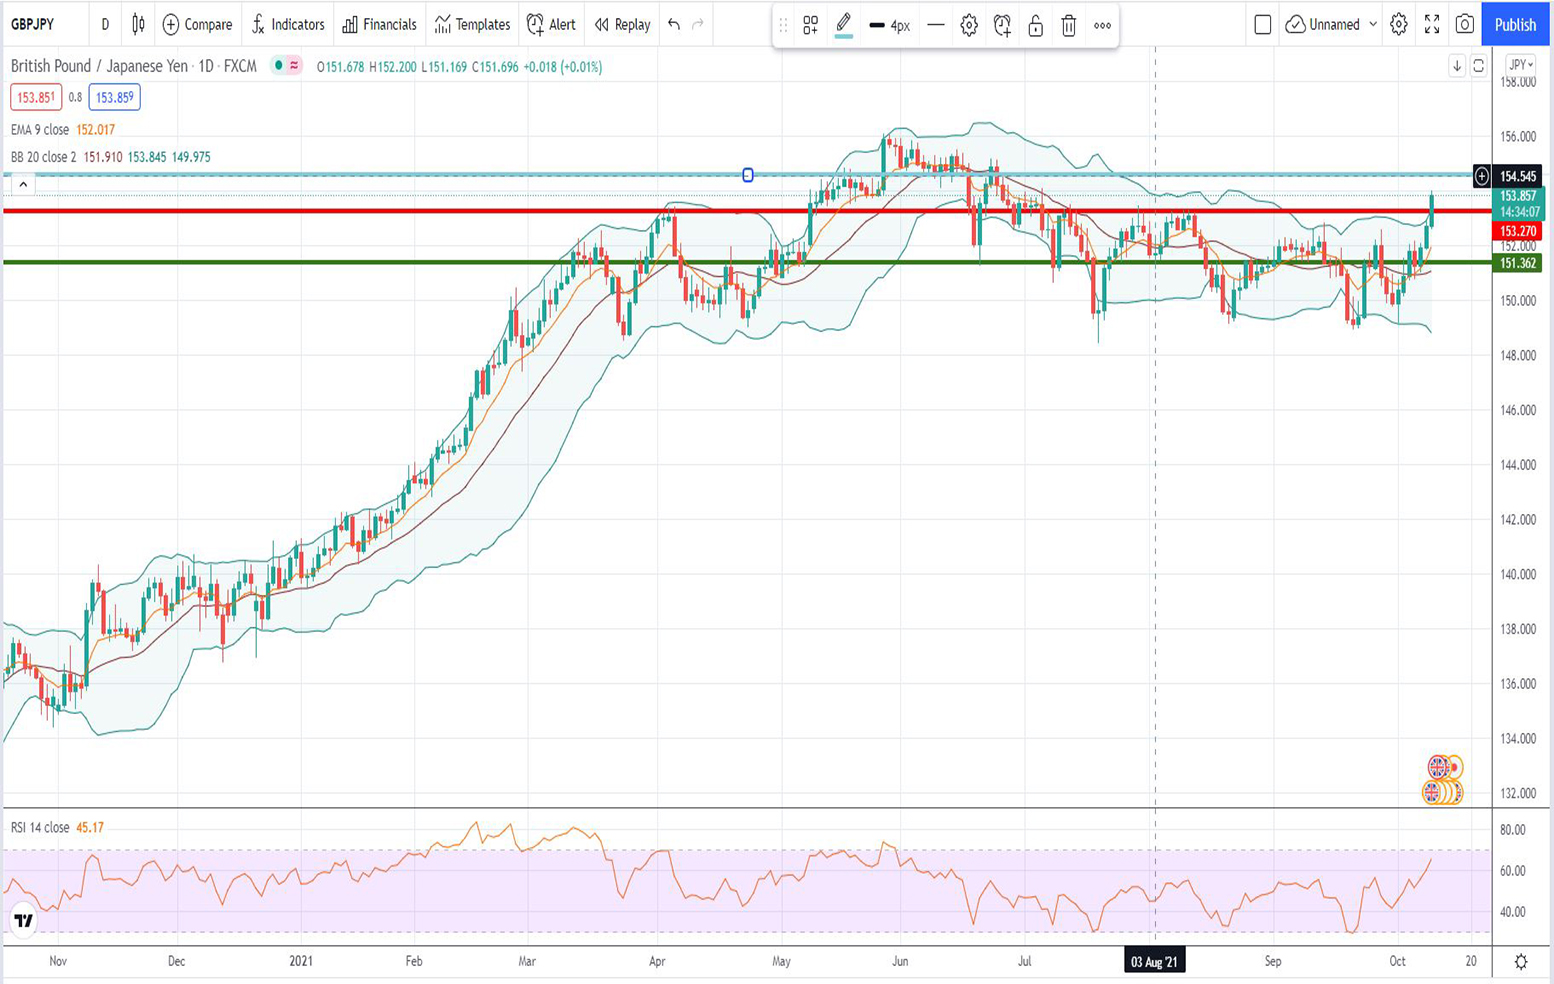Viewport: 1554px width, 984px height.
Task: Click the undo arrow
Action: pos(674,24)
